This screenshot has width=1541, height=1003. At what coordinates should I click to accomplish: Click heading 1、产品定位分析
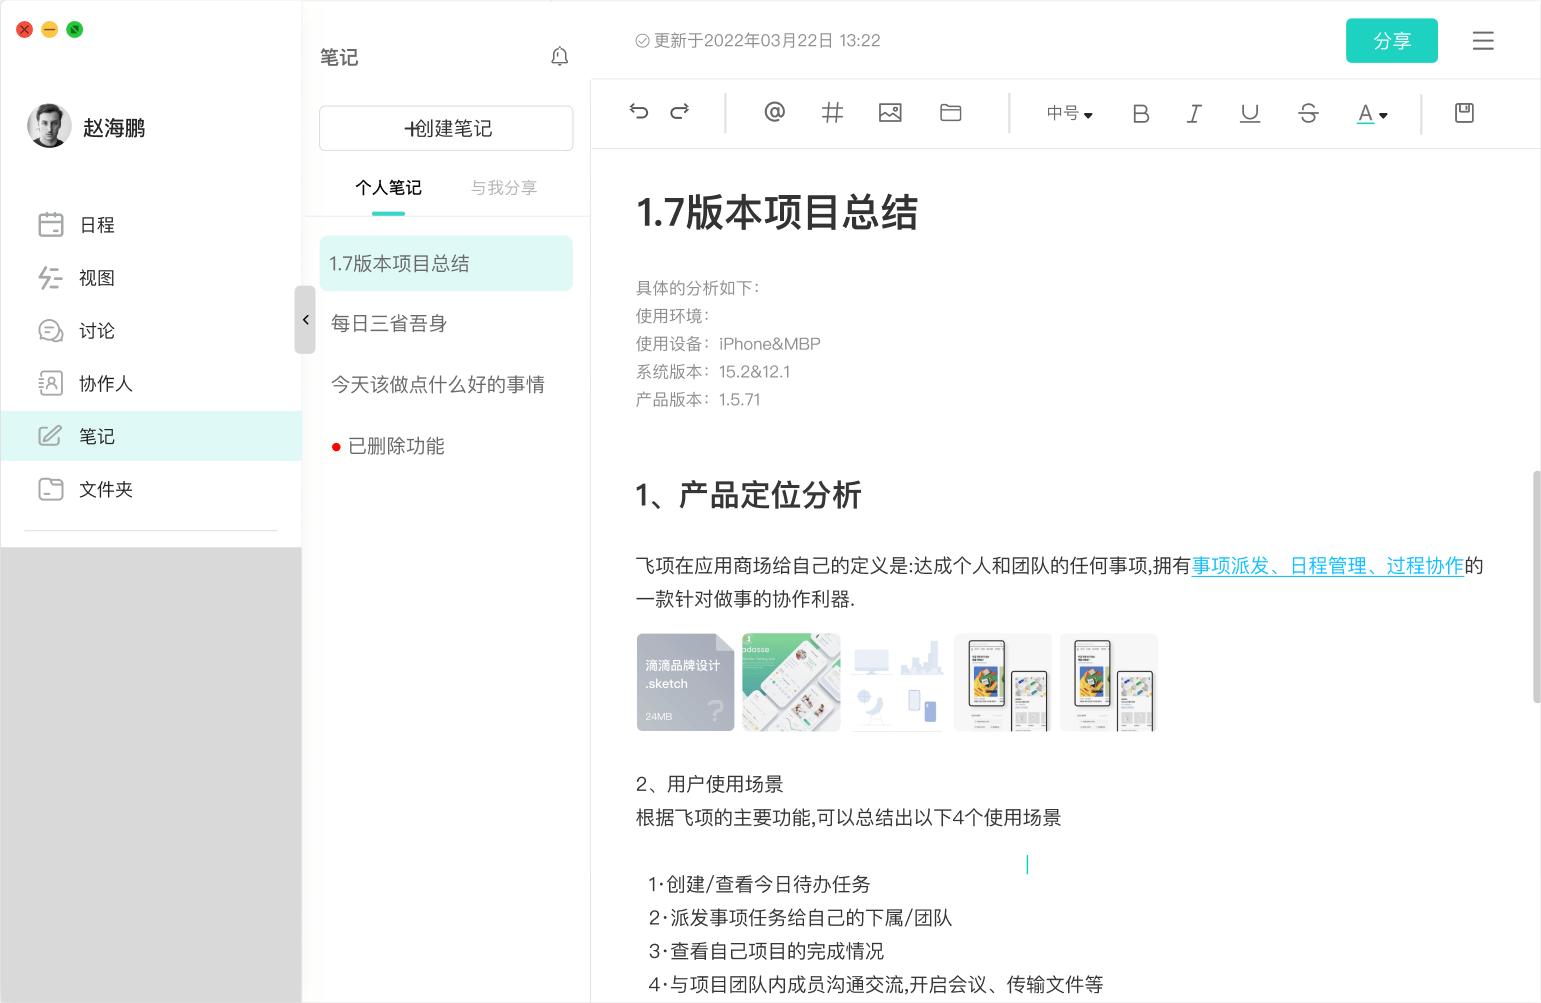(748, 495)
